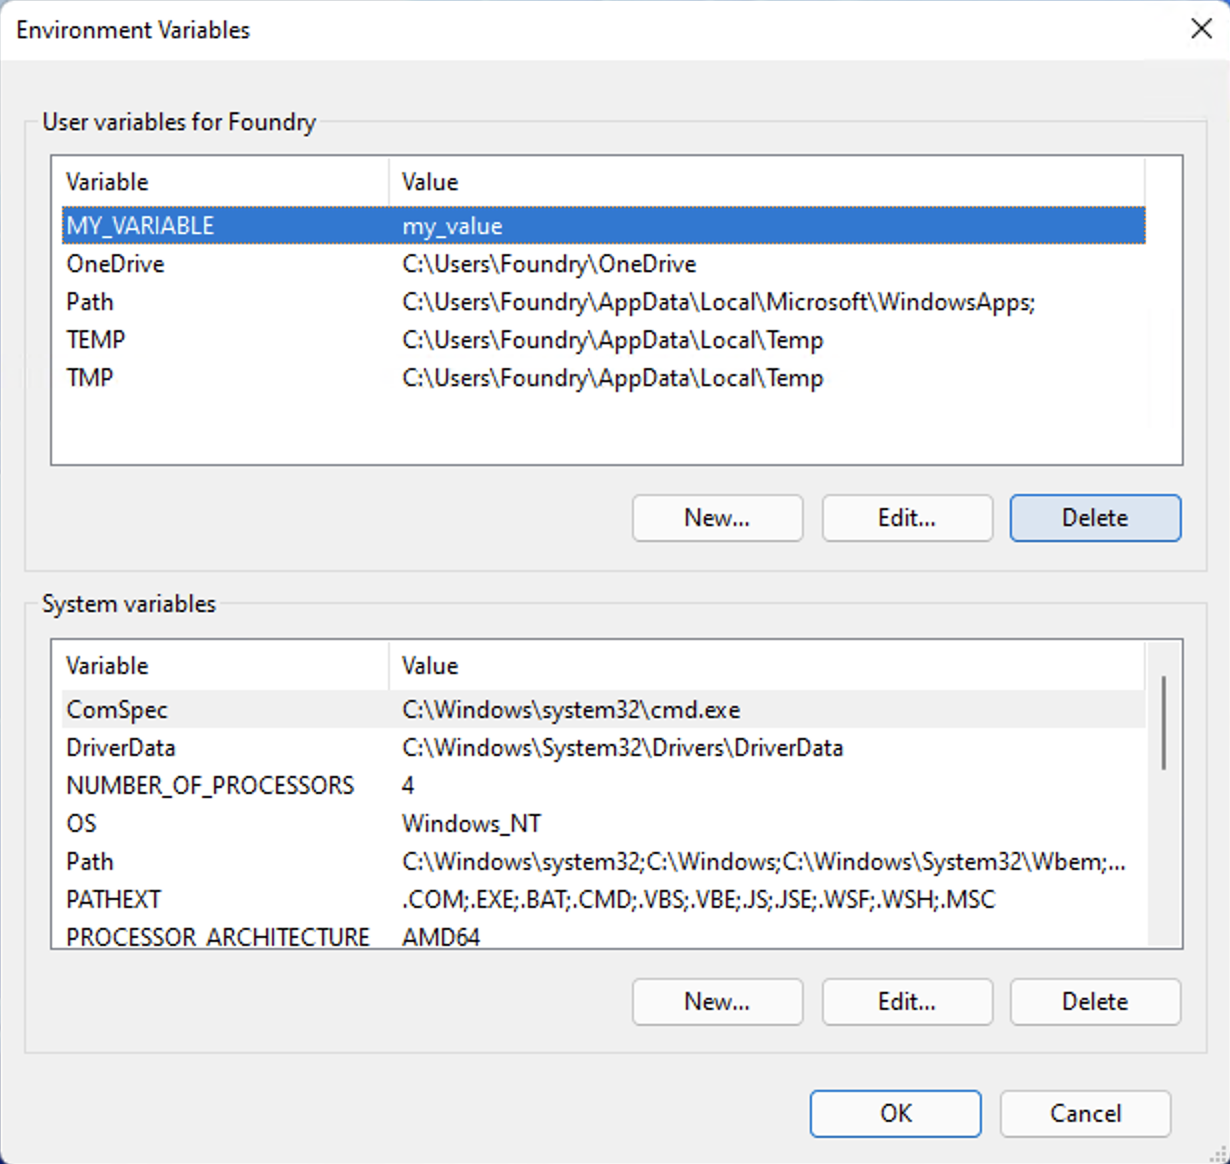Click Delete under System variables
This screenshot has height=1164, width=1230.
[x=1094, y=1001]
